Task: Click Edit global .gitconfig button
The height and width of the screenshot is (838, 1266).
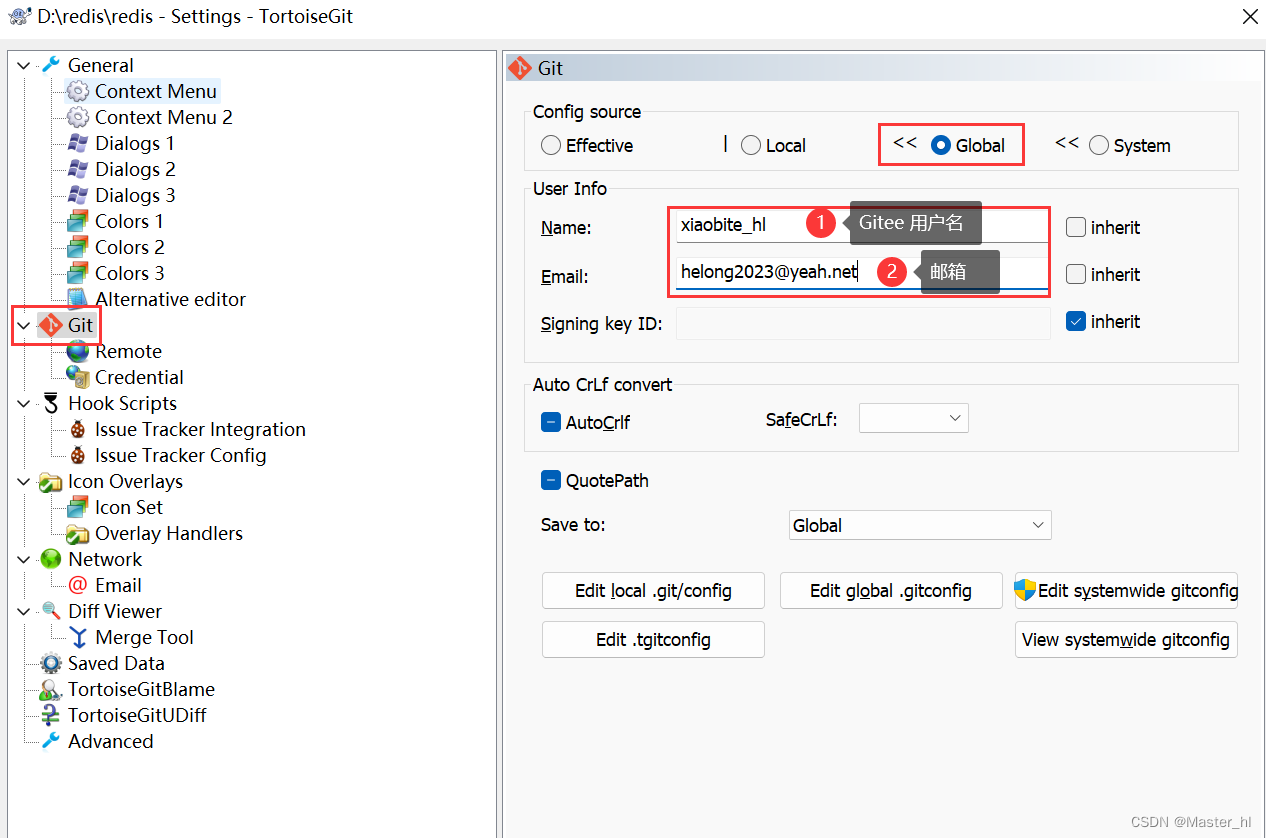Action: pos(891,591)
